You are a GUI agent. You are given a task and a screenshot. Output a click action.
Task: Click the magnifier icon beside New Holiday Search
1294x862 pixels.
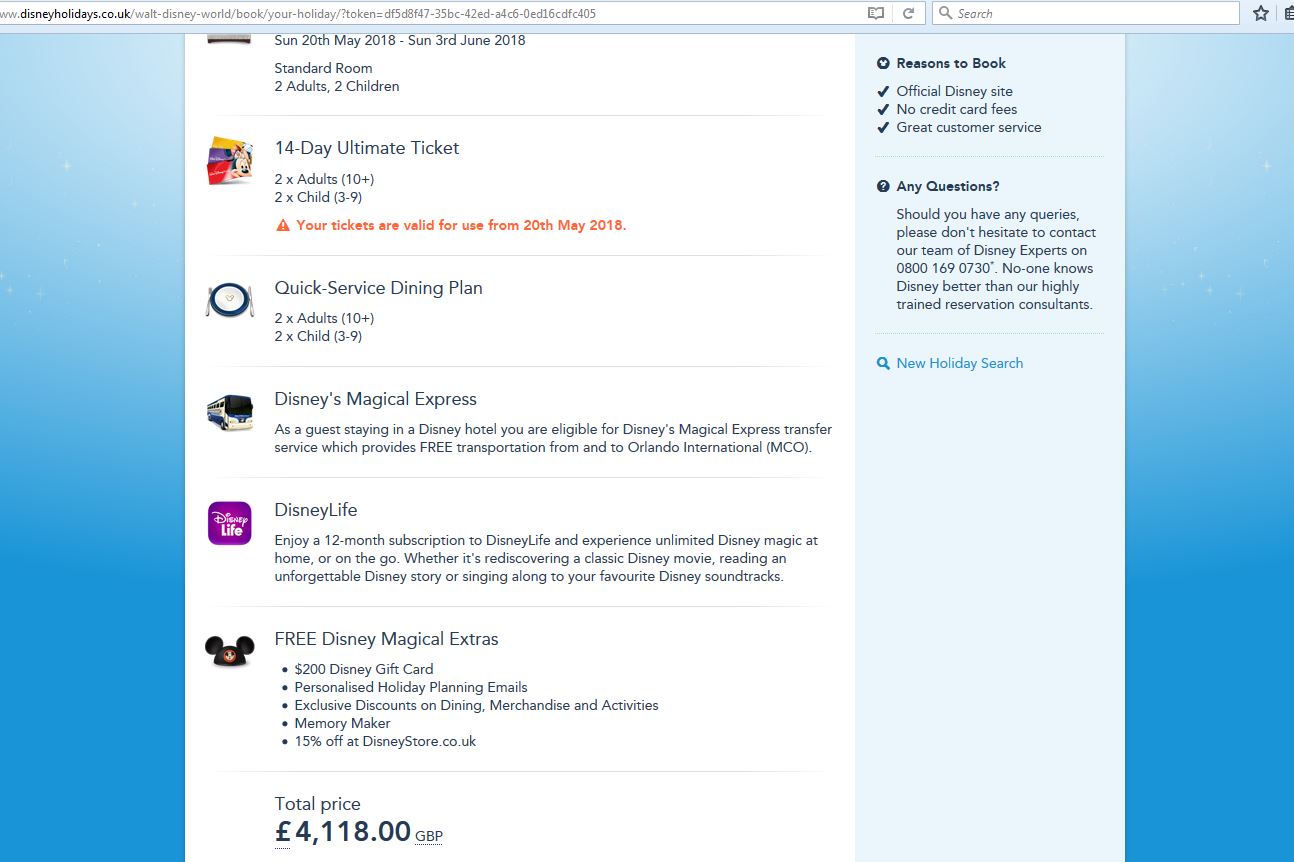coord(883,364)
